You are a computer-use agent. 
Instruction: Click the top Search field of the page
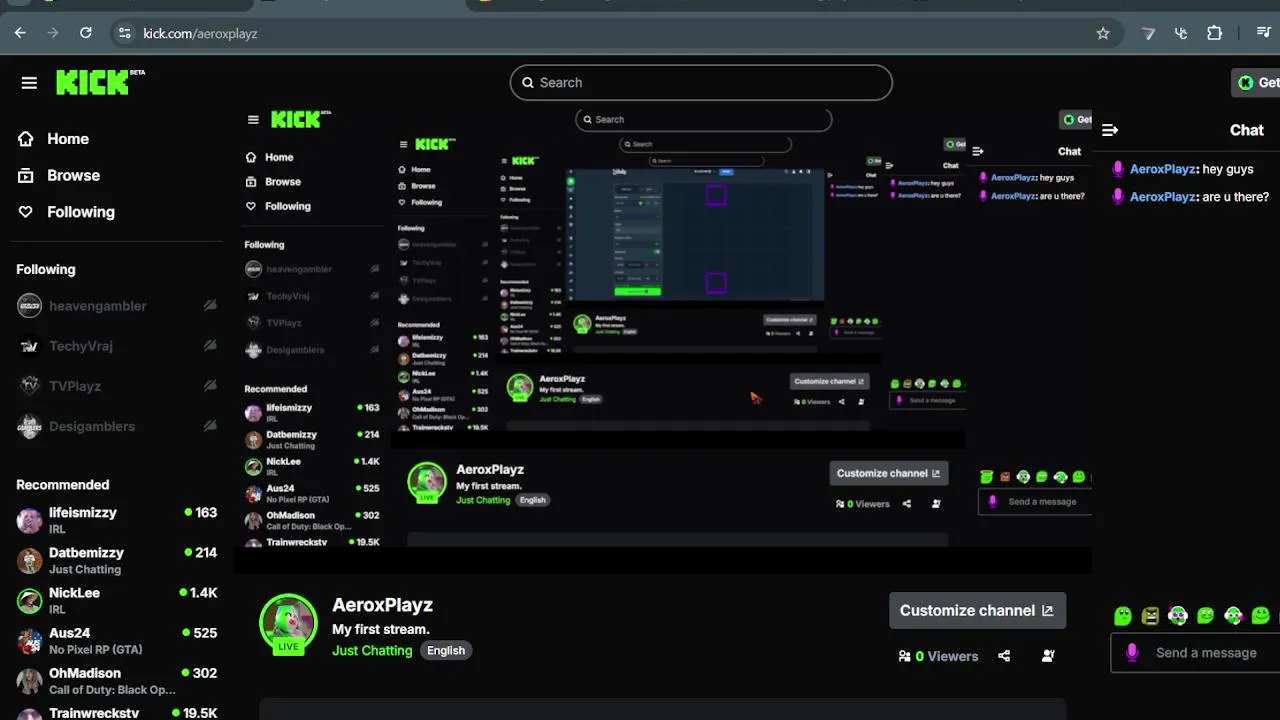[x=701, y=83]
